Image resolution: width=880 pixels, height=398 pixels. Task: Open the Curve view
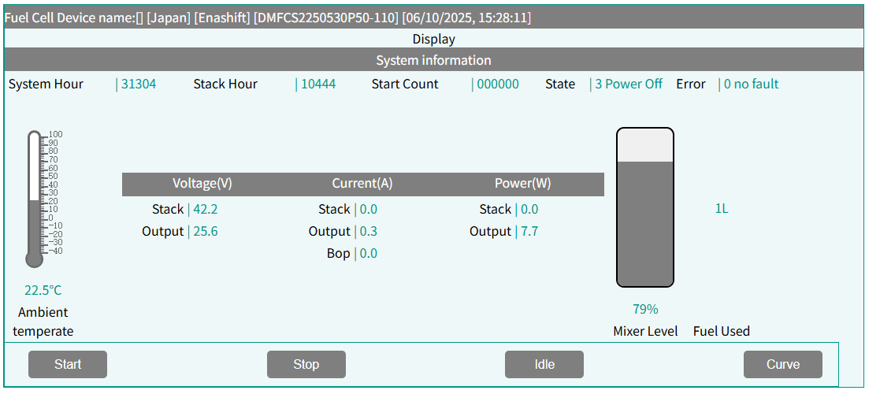[x=783, y=364]
